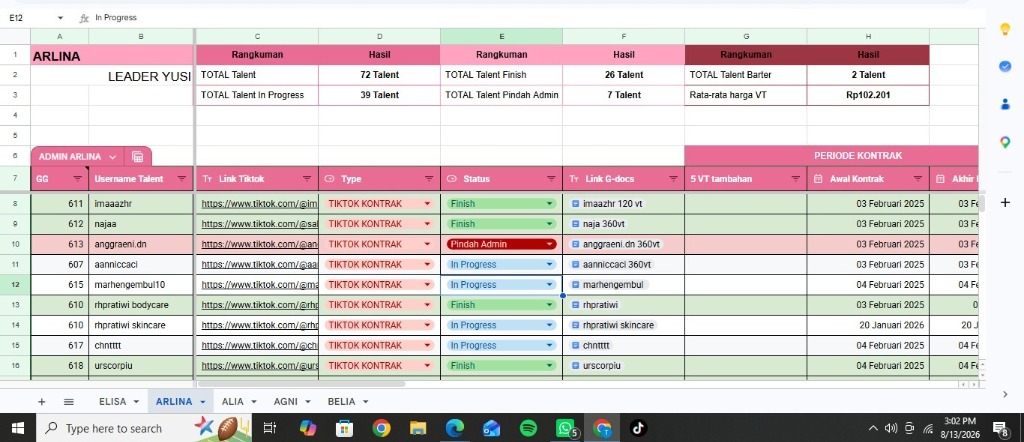
Task: Open filter for Username Talent column
Action: tap(182, 178)
